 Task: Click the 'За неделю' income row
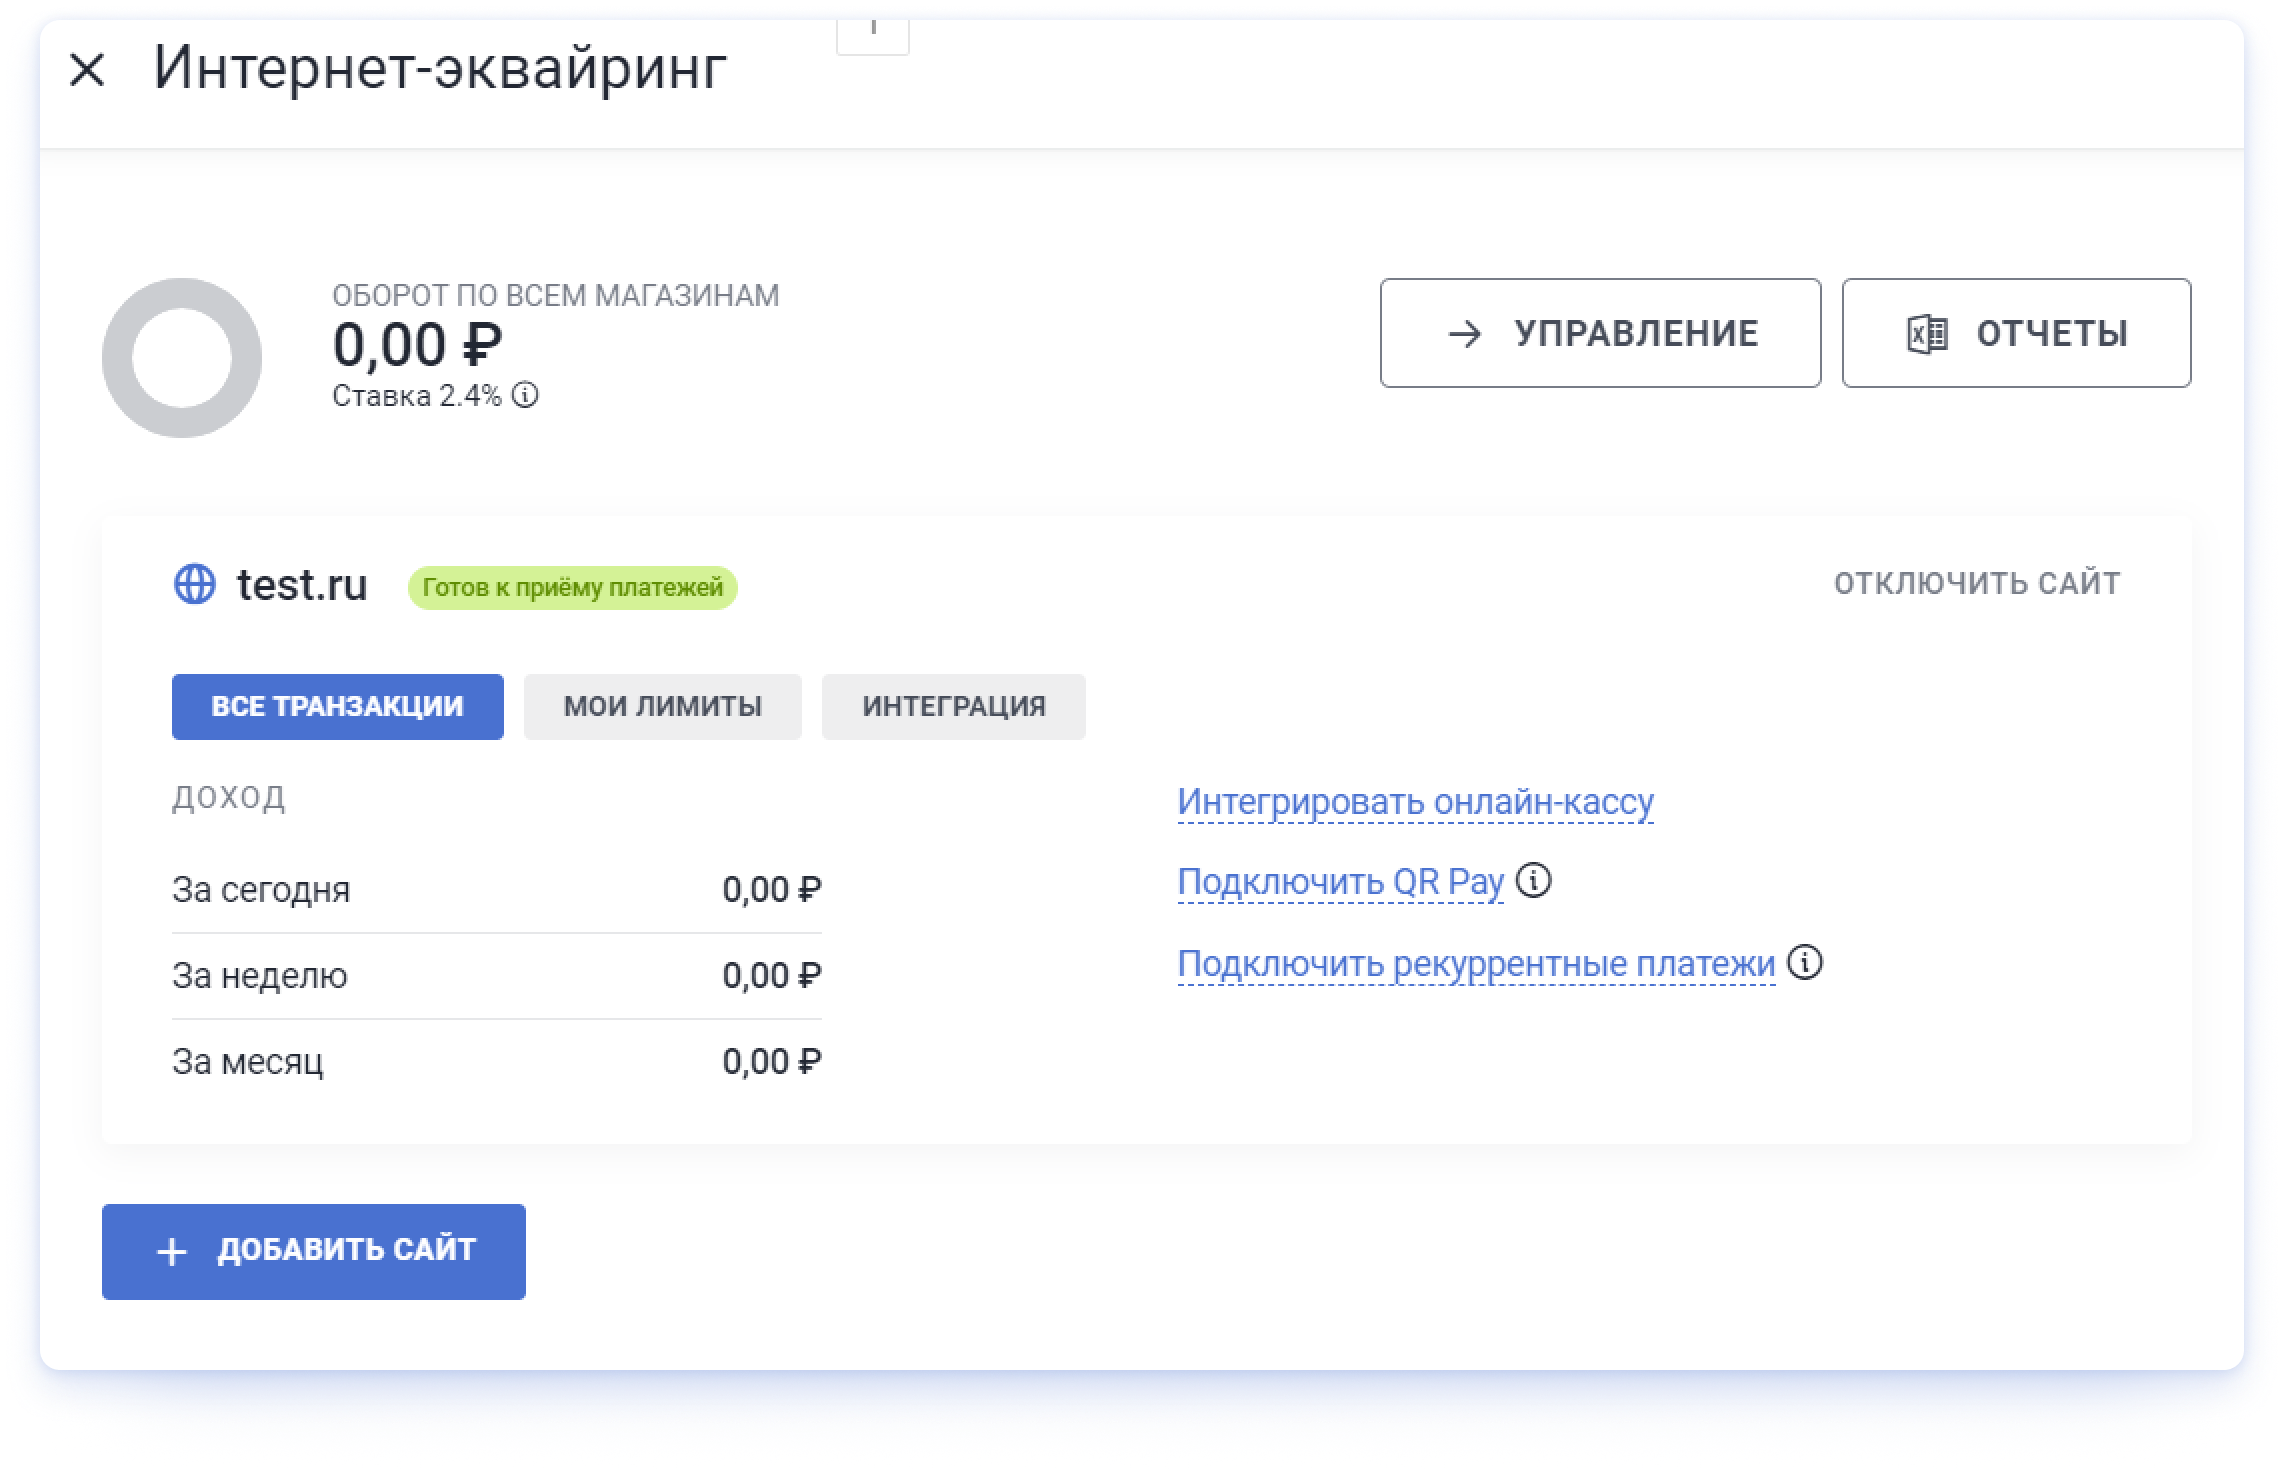497,976
